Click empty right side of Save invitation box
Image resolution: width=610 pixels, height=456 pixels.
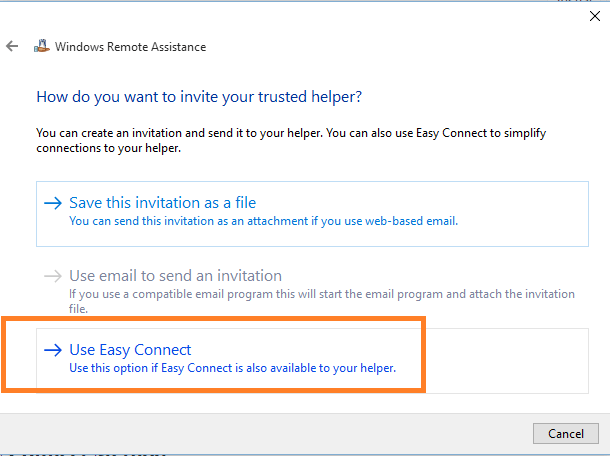[x=525, y=214]
